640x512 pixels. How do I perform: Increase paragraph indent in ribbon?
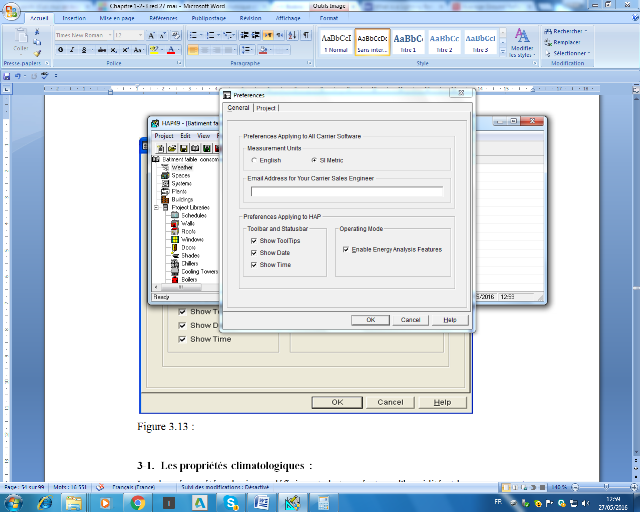[x=256, y=35]
